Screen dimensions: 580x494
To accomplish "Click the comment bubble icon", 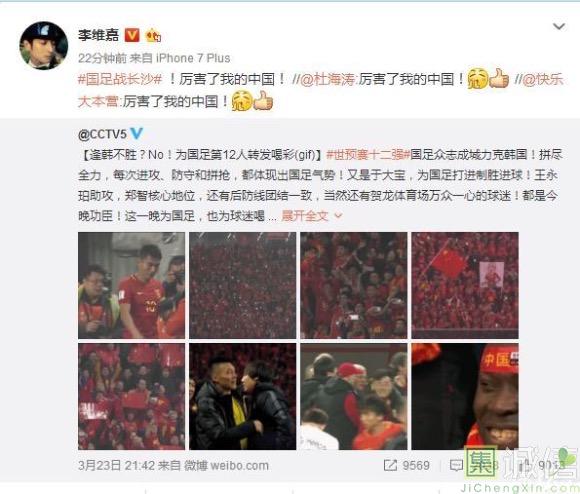I will [x=456, y=466].
